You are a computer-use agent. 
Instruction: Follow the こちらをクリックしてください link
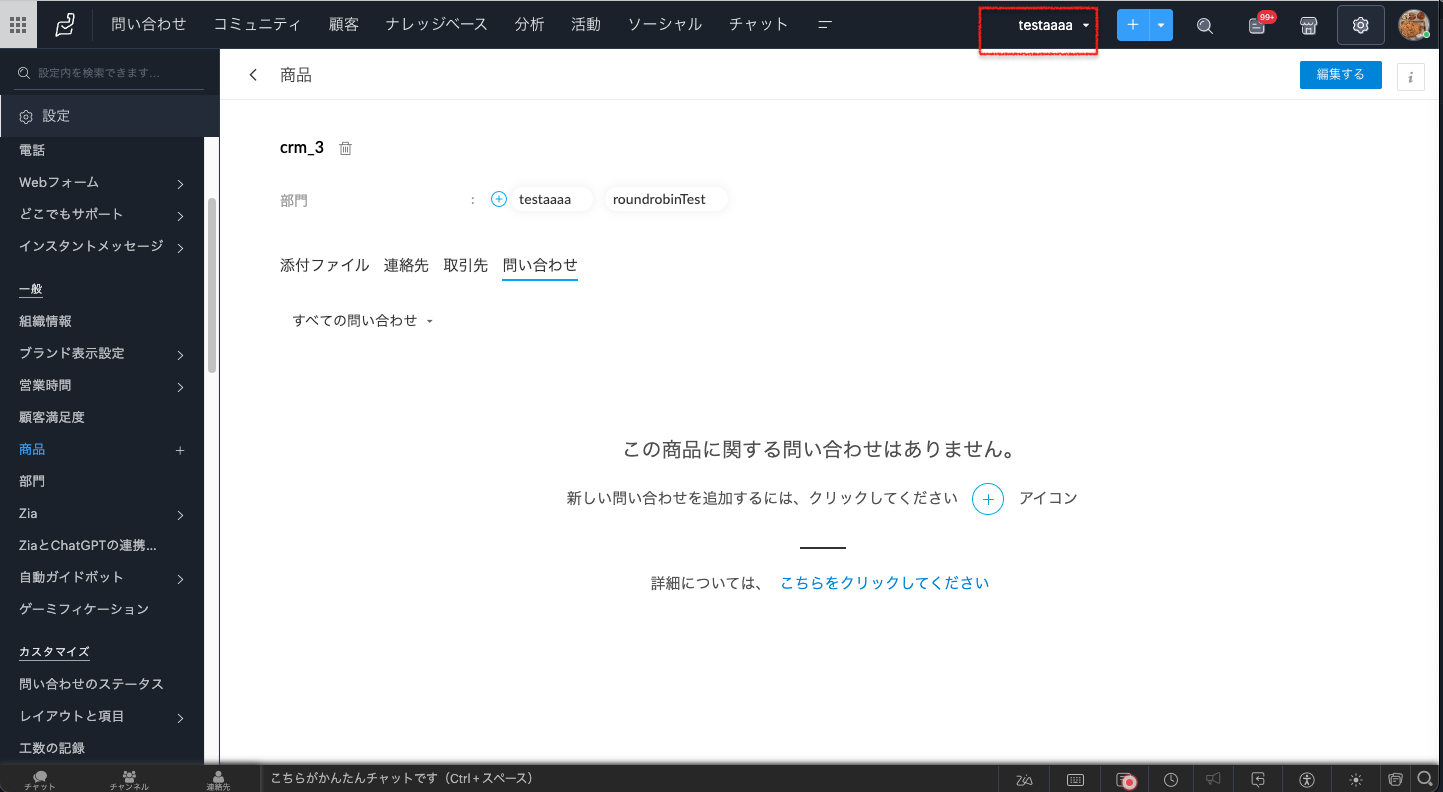click(884, 583)
